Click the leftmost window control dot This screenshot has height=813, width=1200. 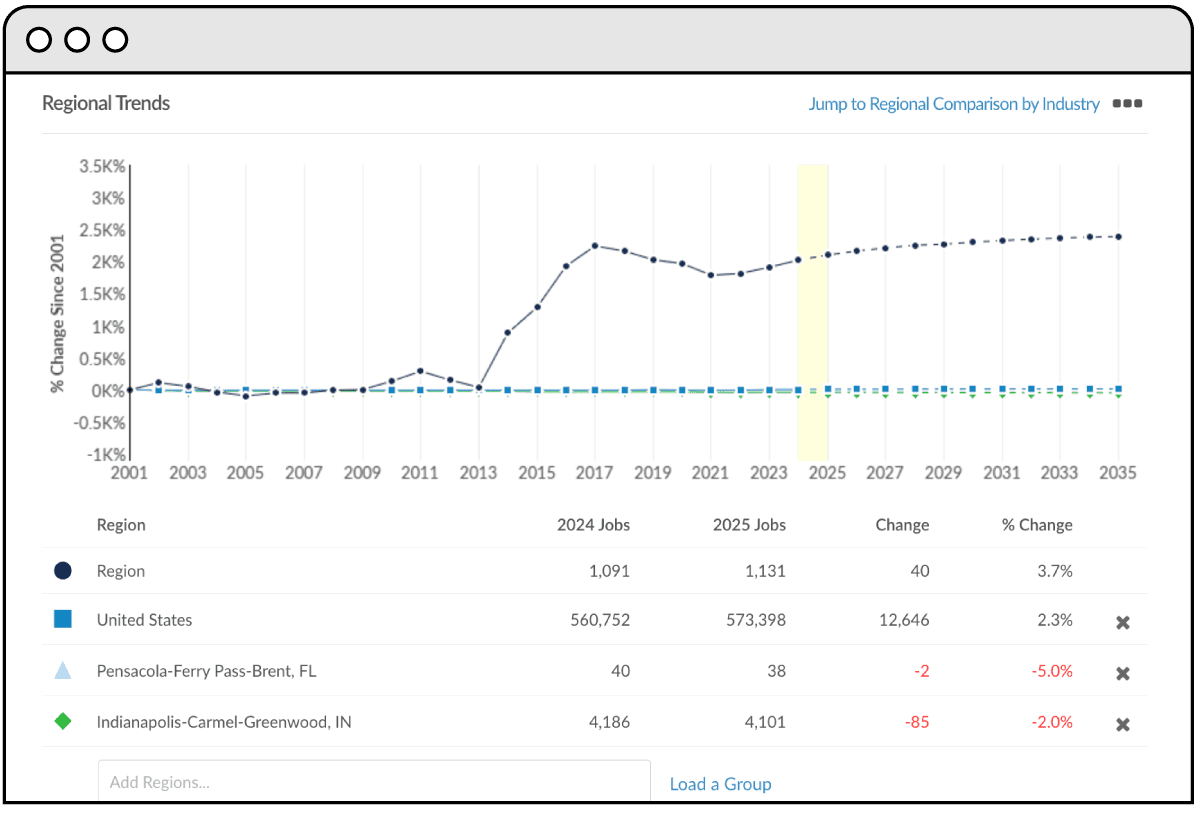click(40, 39)
